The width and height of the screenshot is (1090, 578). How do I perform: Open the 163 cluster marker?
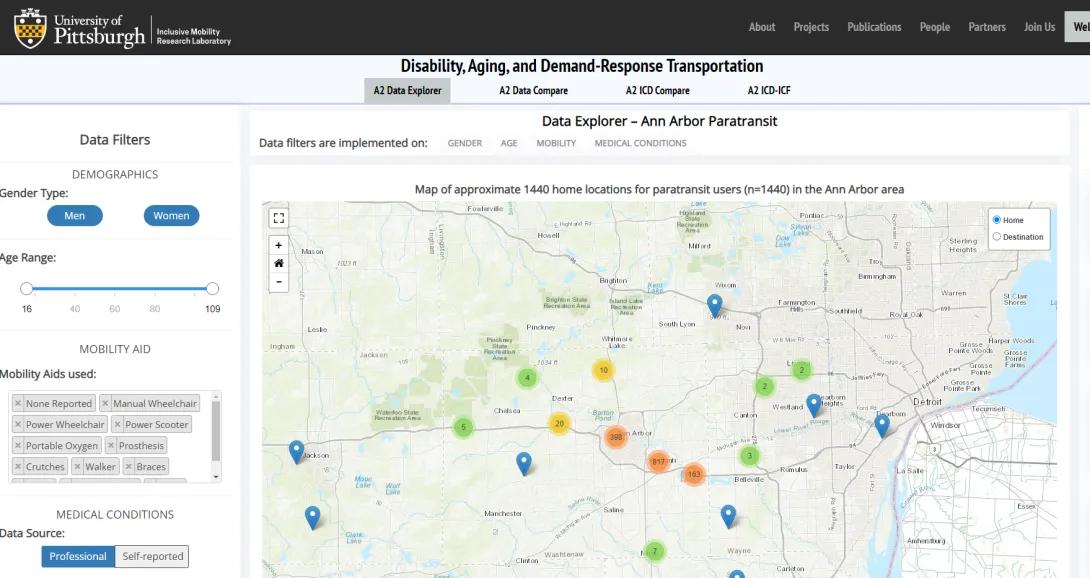(x=694, y=474)
